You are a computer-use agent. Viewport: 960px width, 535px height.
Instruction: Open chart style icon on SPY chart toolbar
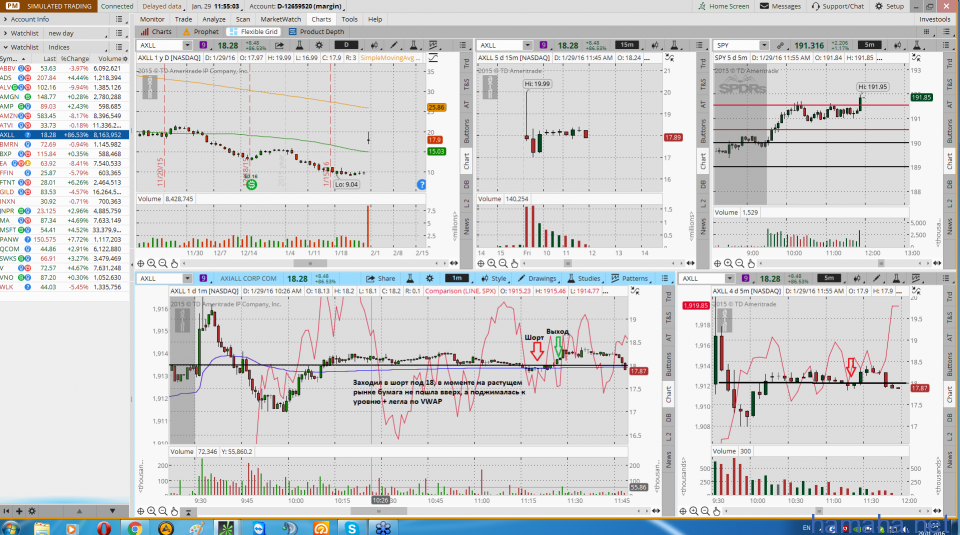[x=898, y=45]
